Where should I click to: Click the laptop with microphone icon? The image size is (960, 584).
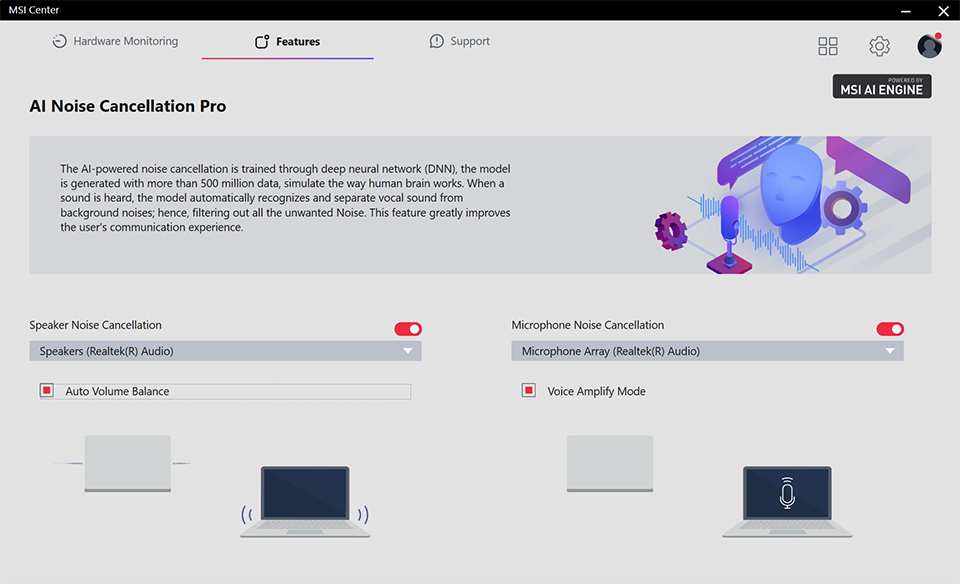click(x=787, y=502)
